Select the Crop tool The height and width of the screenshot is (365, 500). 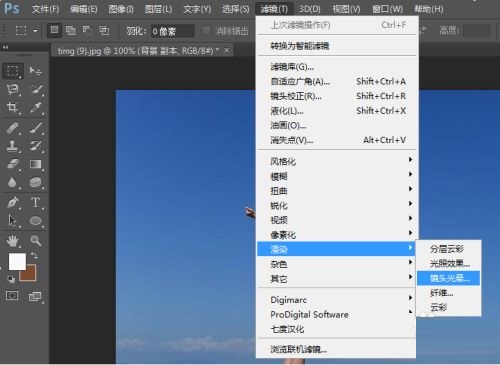tap(12, 107)
